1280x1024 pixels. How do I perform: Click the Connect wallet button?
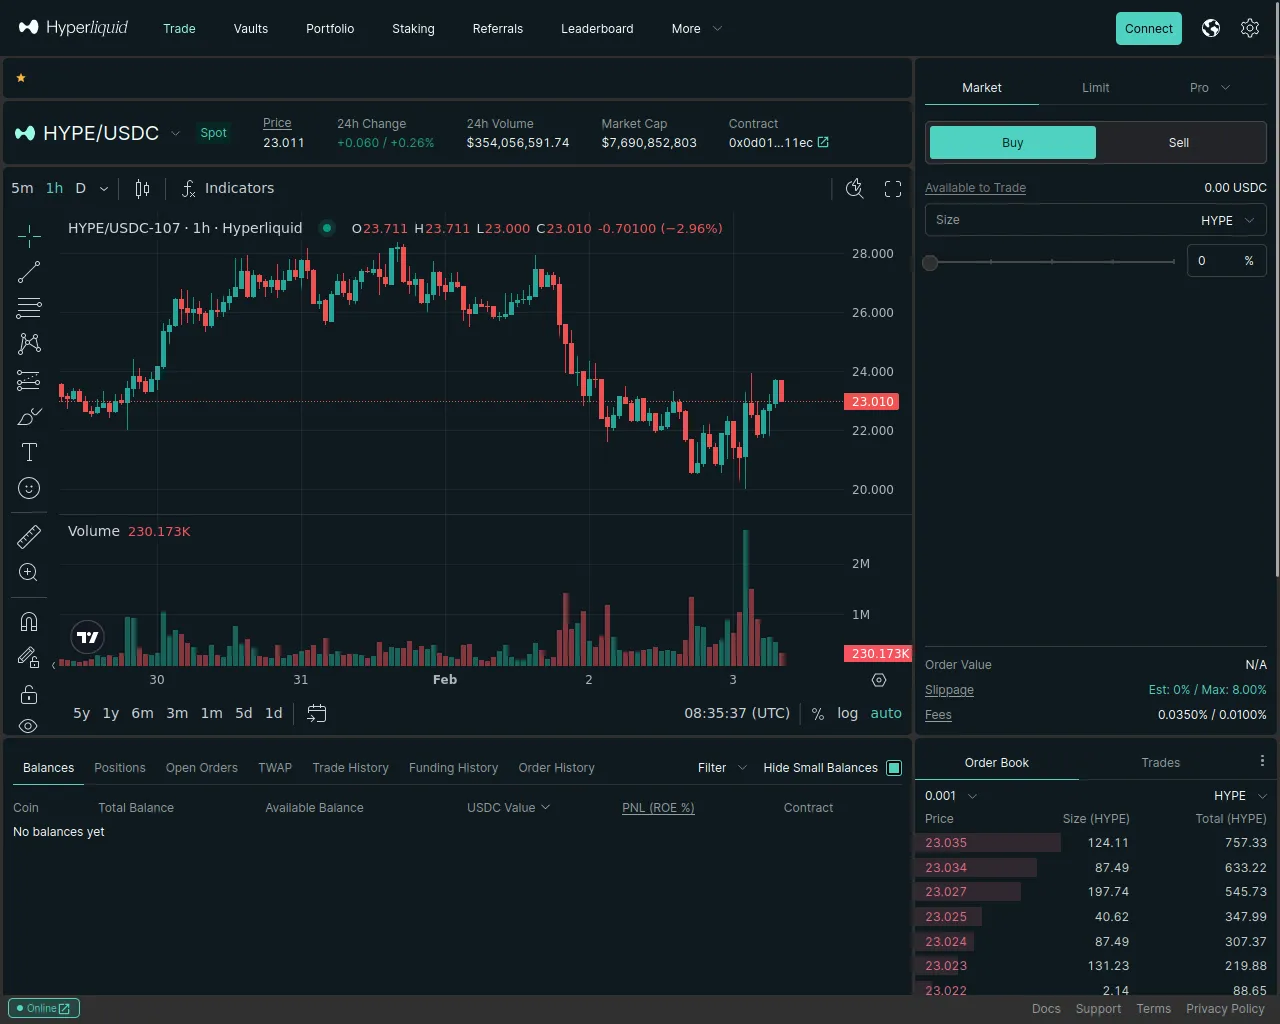pyautogui.click(x=1148, y=29)
